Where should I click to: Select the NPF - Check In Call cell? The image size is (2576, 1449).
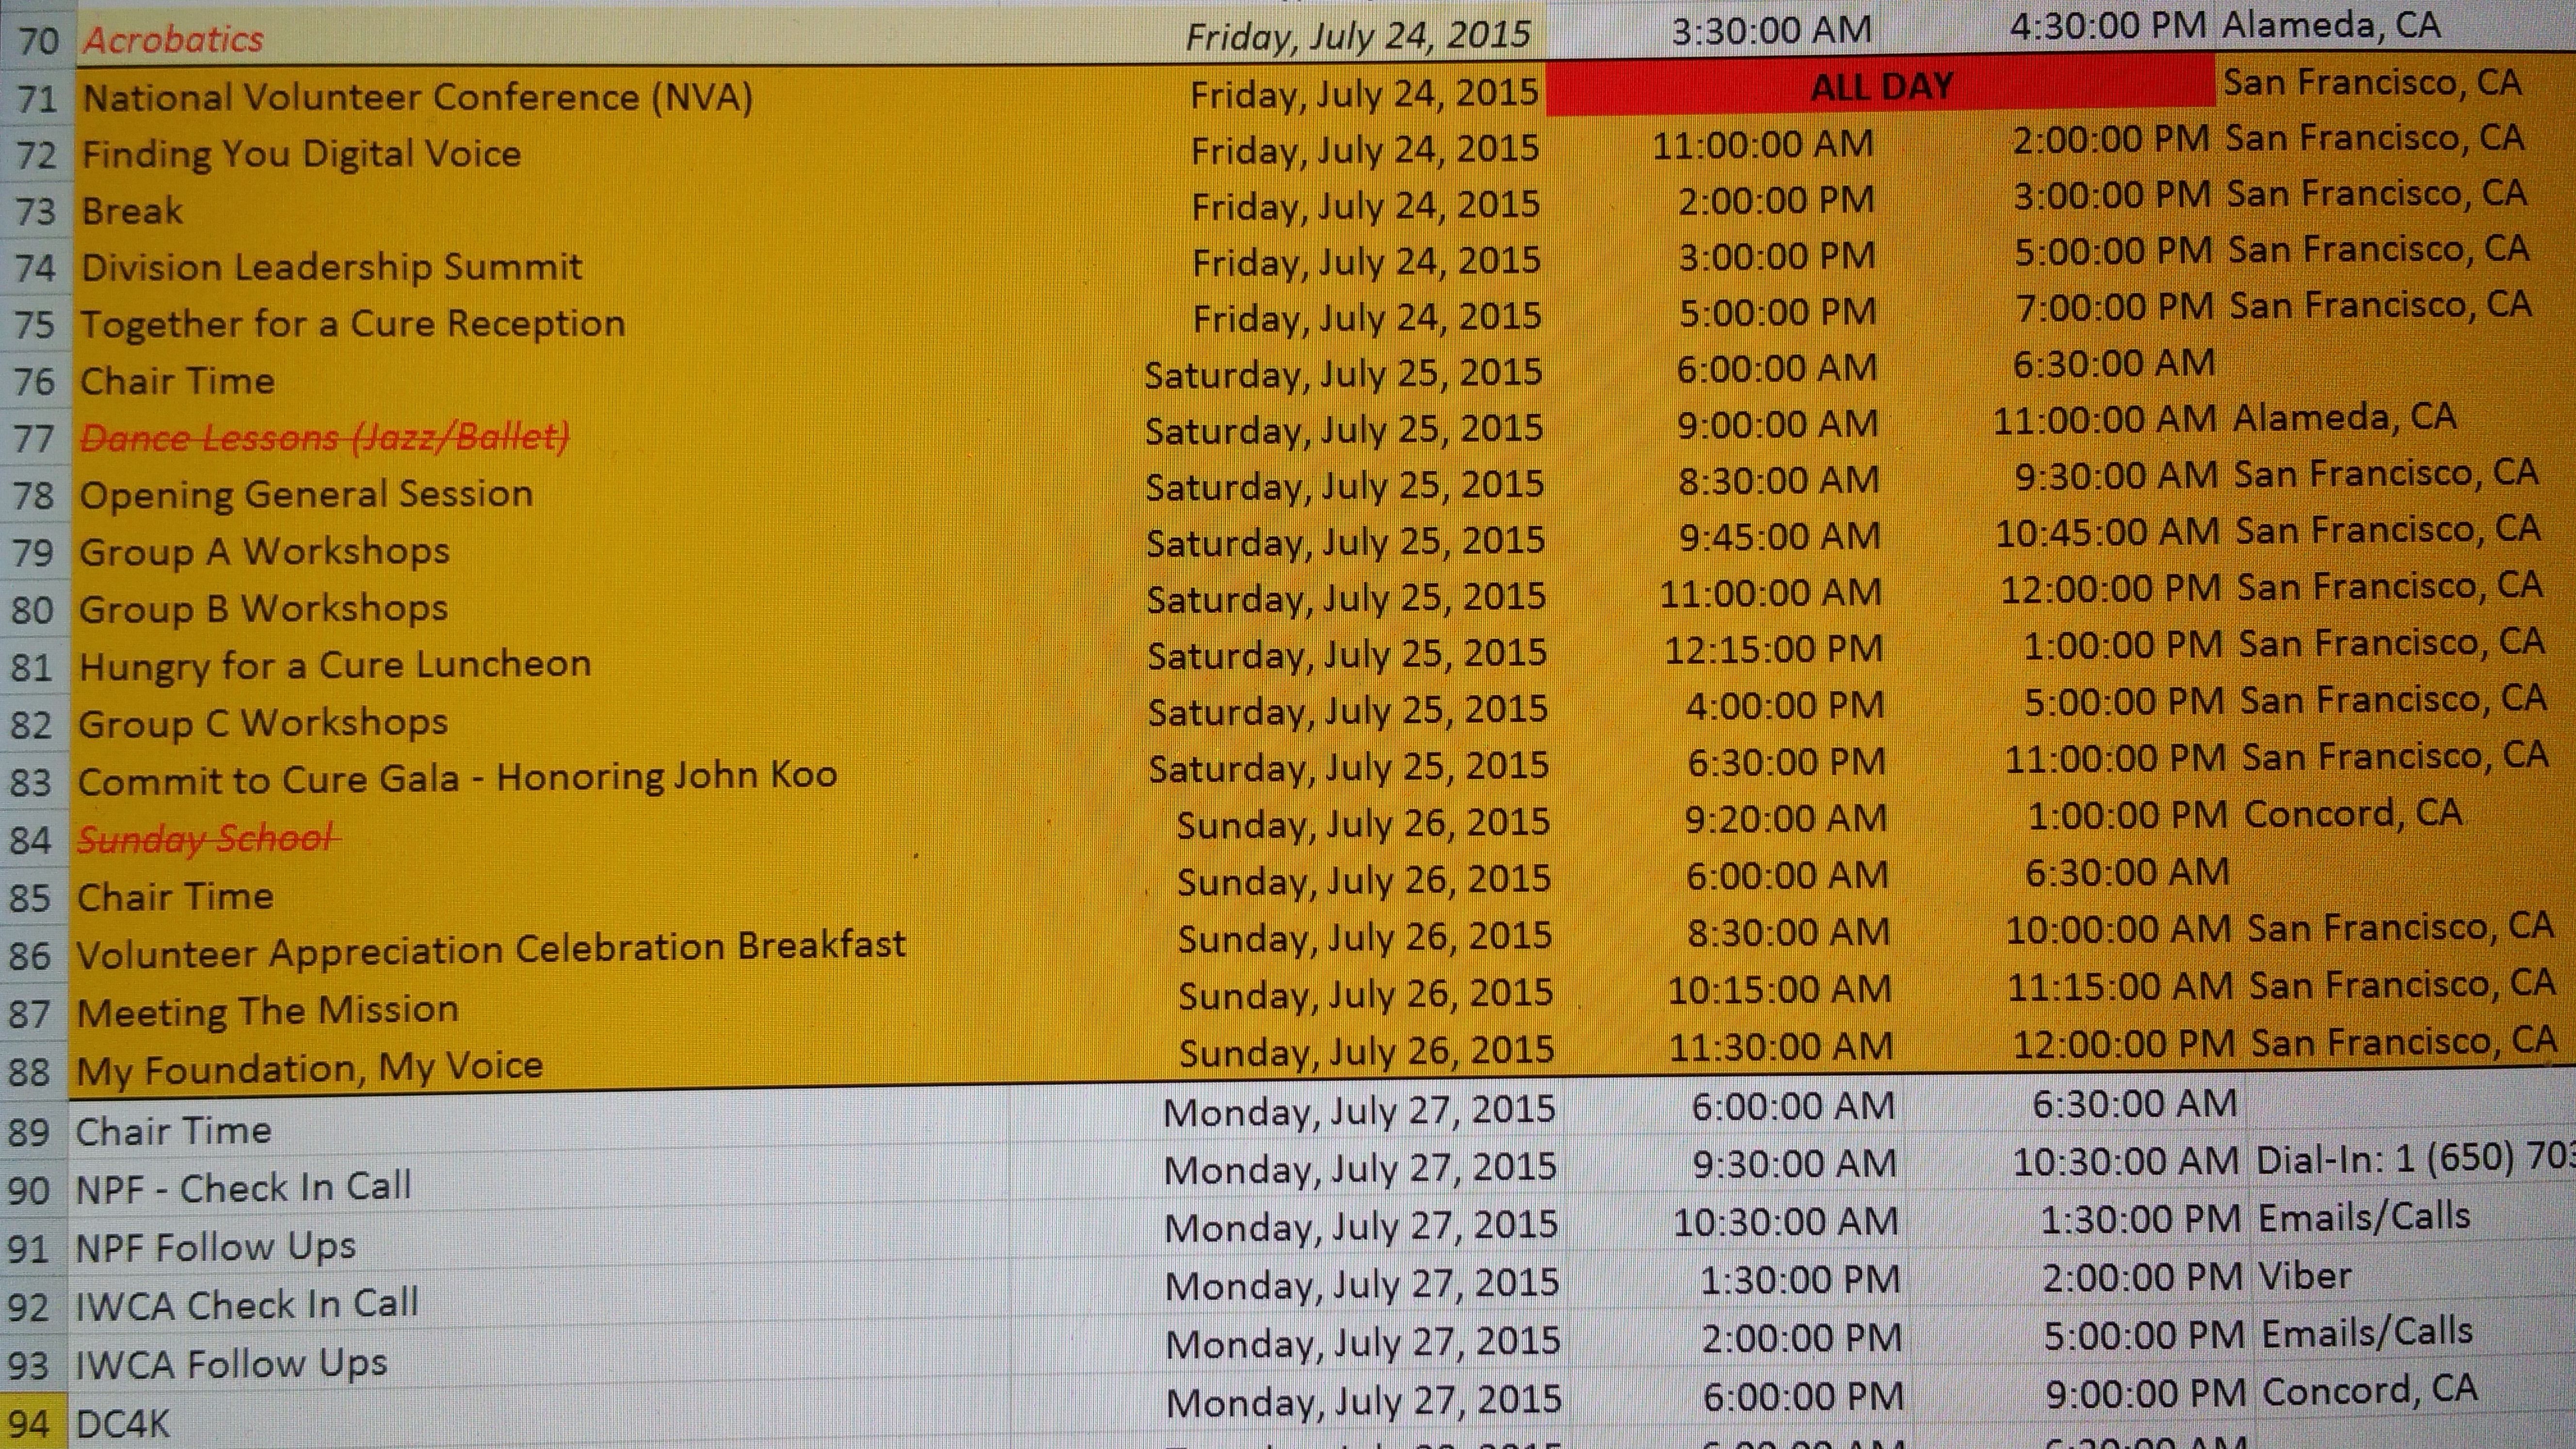pyautogui.click(x=244, y=1188)
